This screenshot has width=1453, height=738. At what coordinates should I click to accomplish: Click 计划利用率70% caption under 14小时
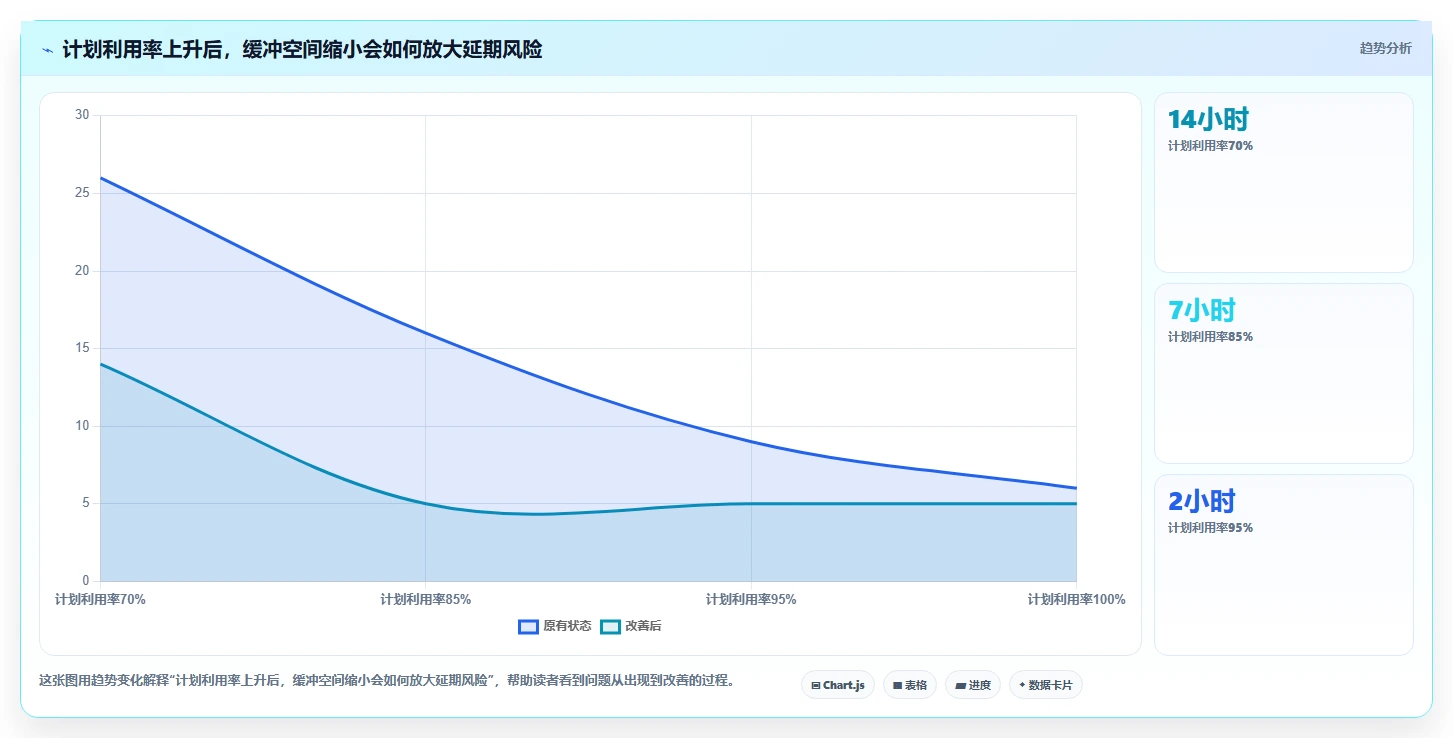click(1210, 146)
